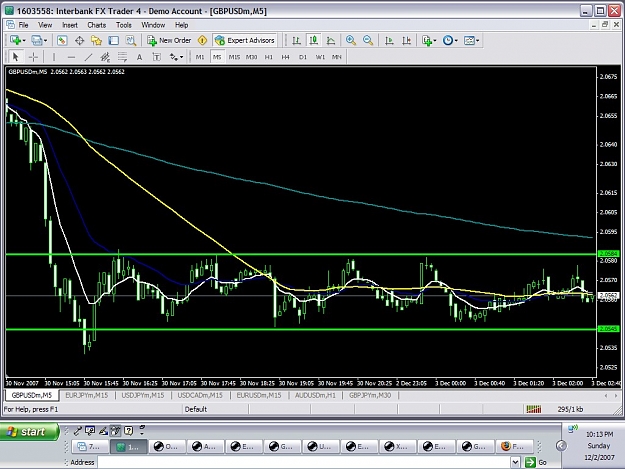The image size is (625, 469).
Task: Open the Tools menu
Action: tap(124, 25)
